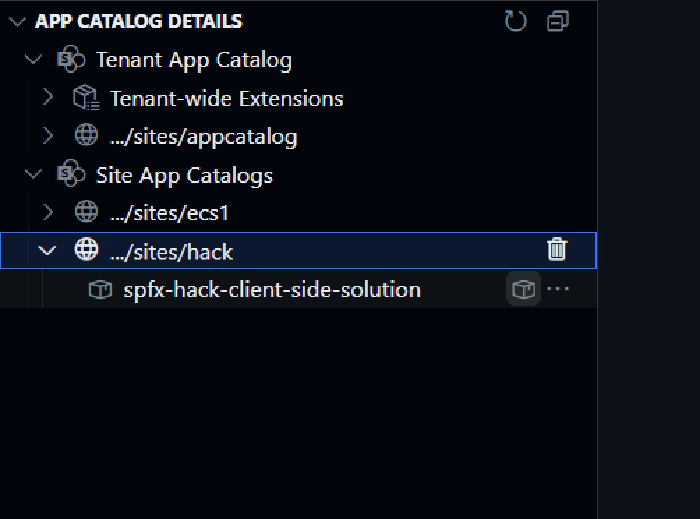The height and width of the screenshot is (519, 700).
Task: Collapse the Tenant App Catalog node
Action: [x=34, y=60]
